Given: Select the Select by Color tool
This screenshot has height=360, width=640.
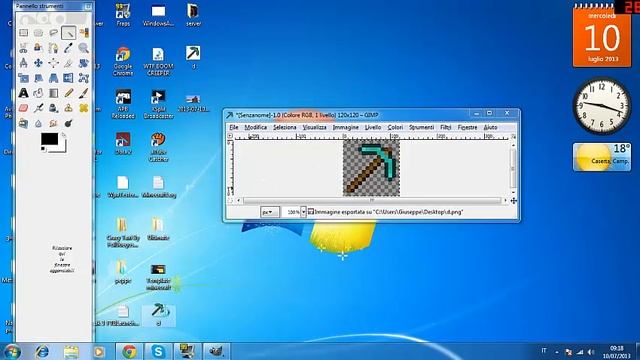Looking at the screenshot, I should click(84, 33).
